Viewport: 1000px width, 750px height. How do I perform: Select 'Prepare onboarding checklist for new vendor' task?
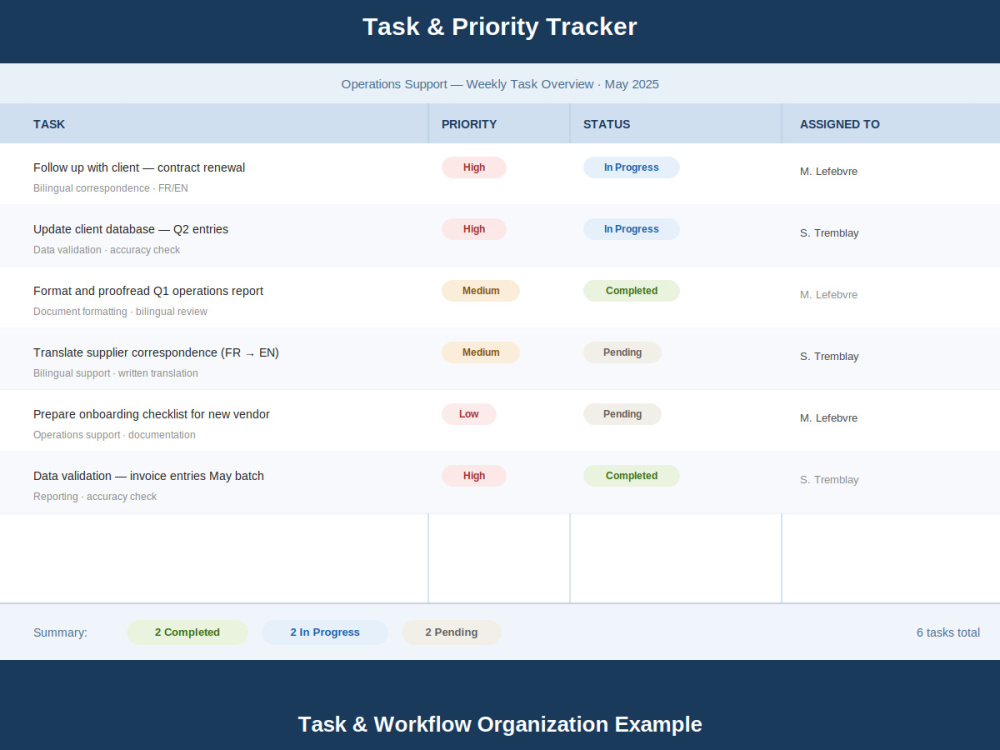tap(151, 415)
